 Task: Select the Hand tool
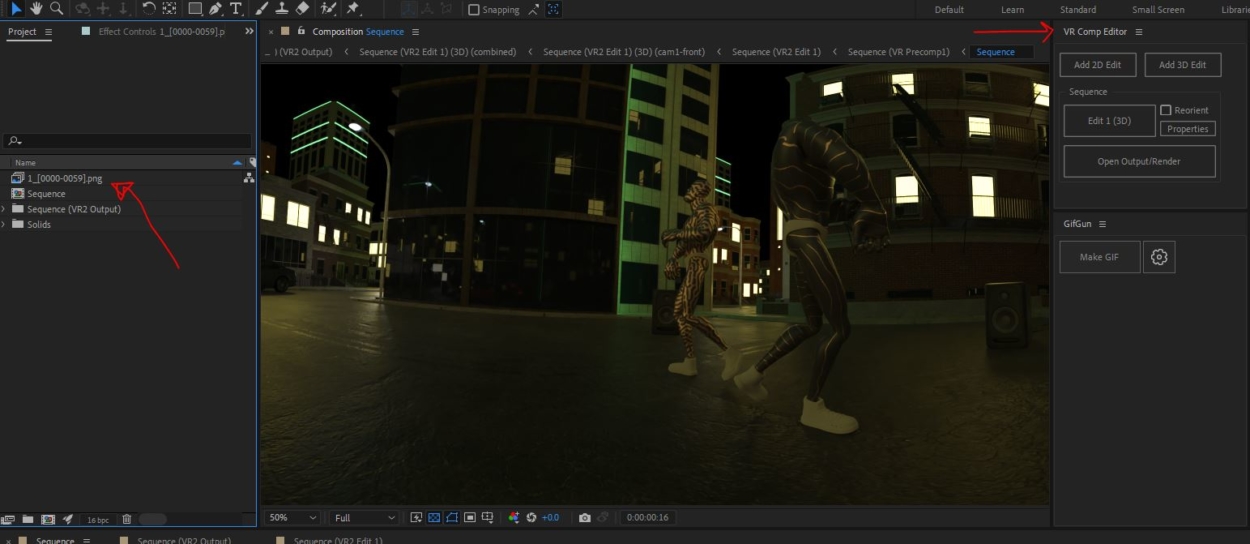[36, 8]
